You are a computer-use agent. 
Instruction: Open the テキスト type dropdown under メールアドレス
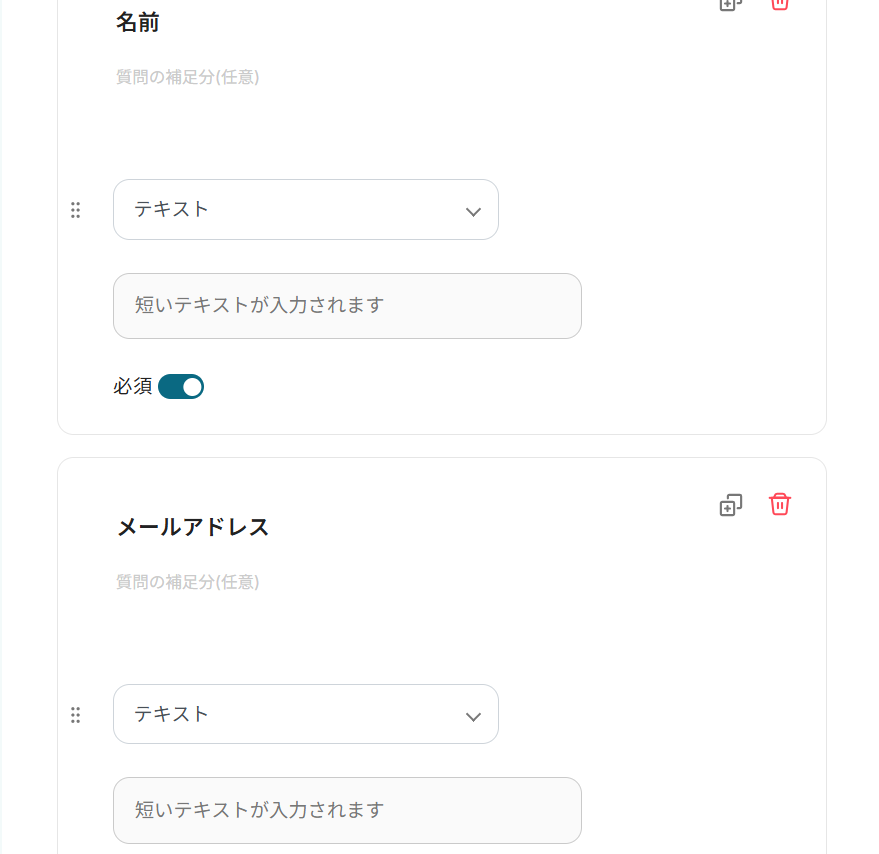point(305,714)
